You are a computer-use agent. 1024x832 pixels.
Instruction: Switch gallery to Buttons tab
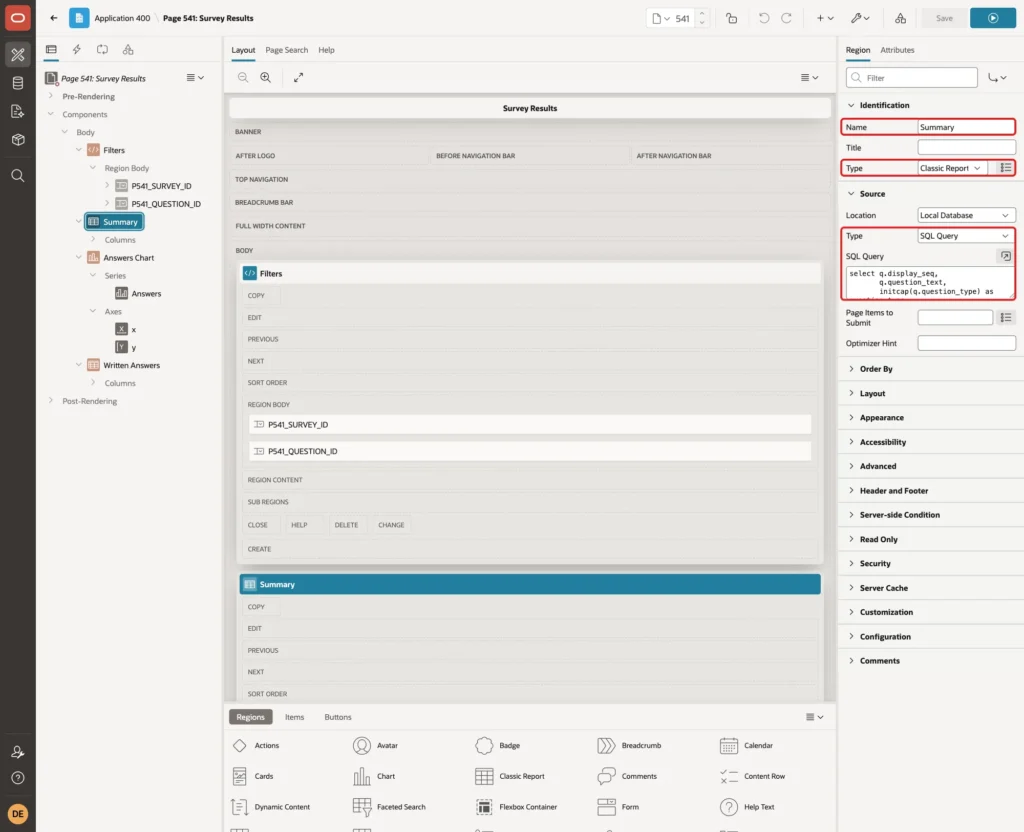point(338,717)
